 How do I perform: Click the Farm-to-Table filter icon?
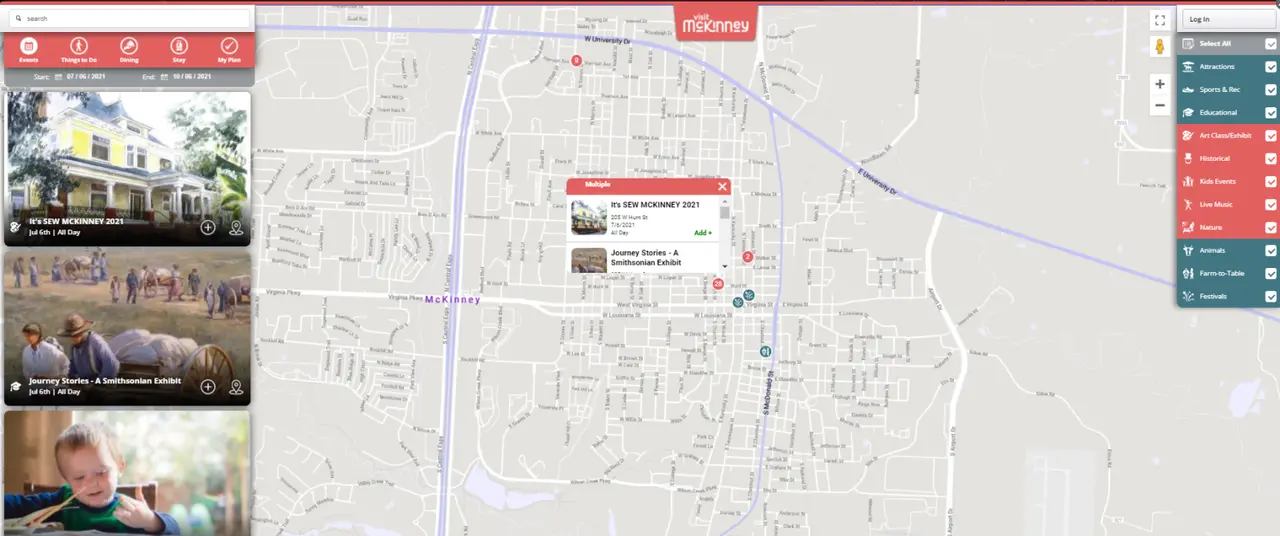1188,273
